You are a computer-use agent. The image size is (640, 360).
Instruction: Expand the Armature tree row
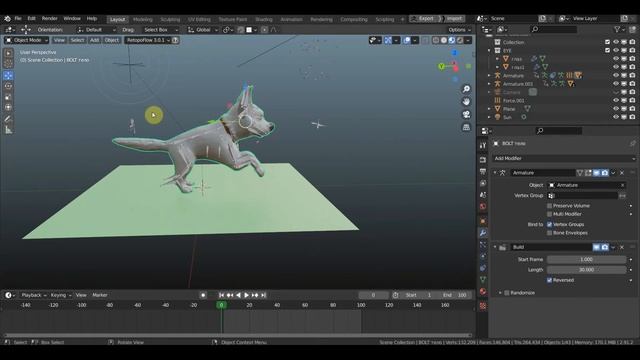489,76
